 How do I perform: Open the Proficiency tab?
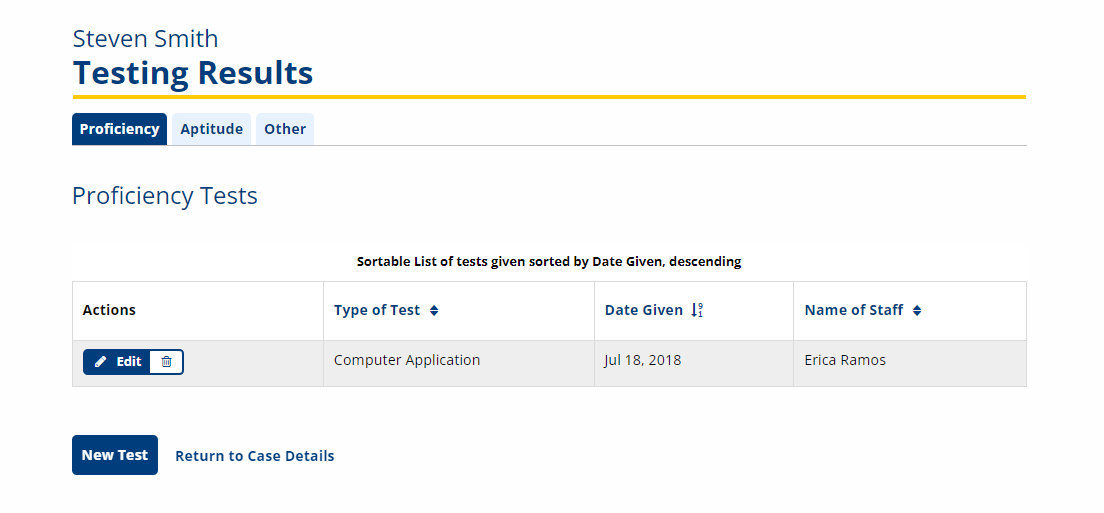tap(120, 129)
